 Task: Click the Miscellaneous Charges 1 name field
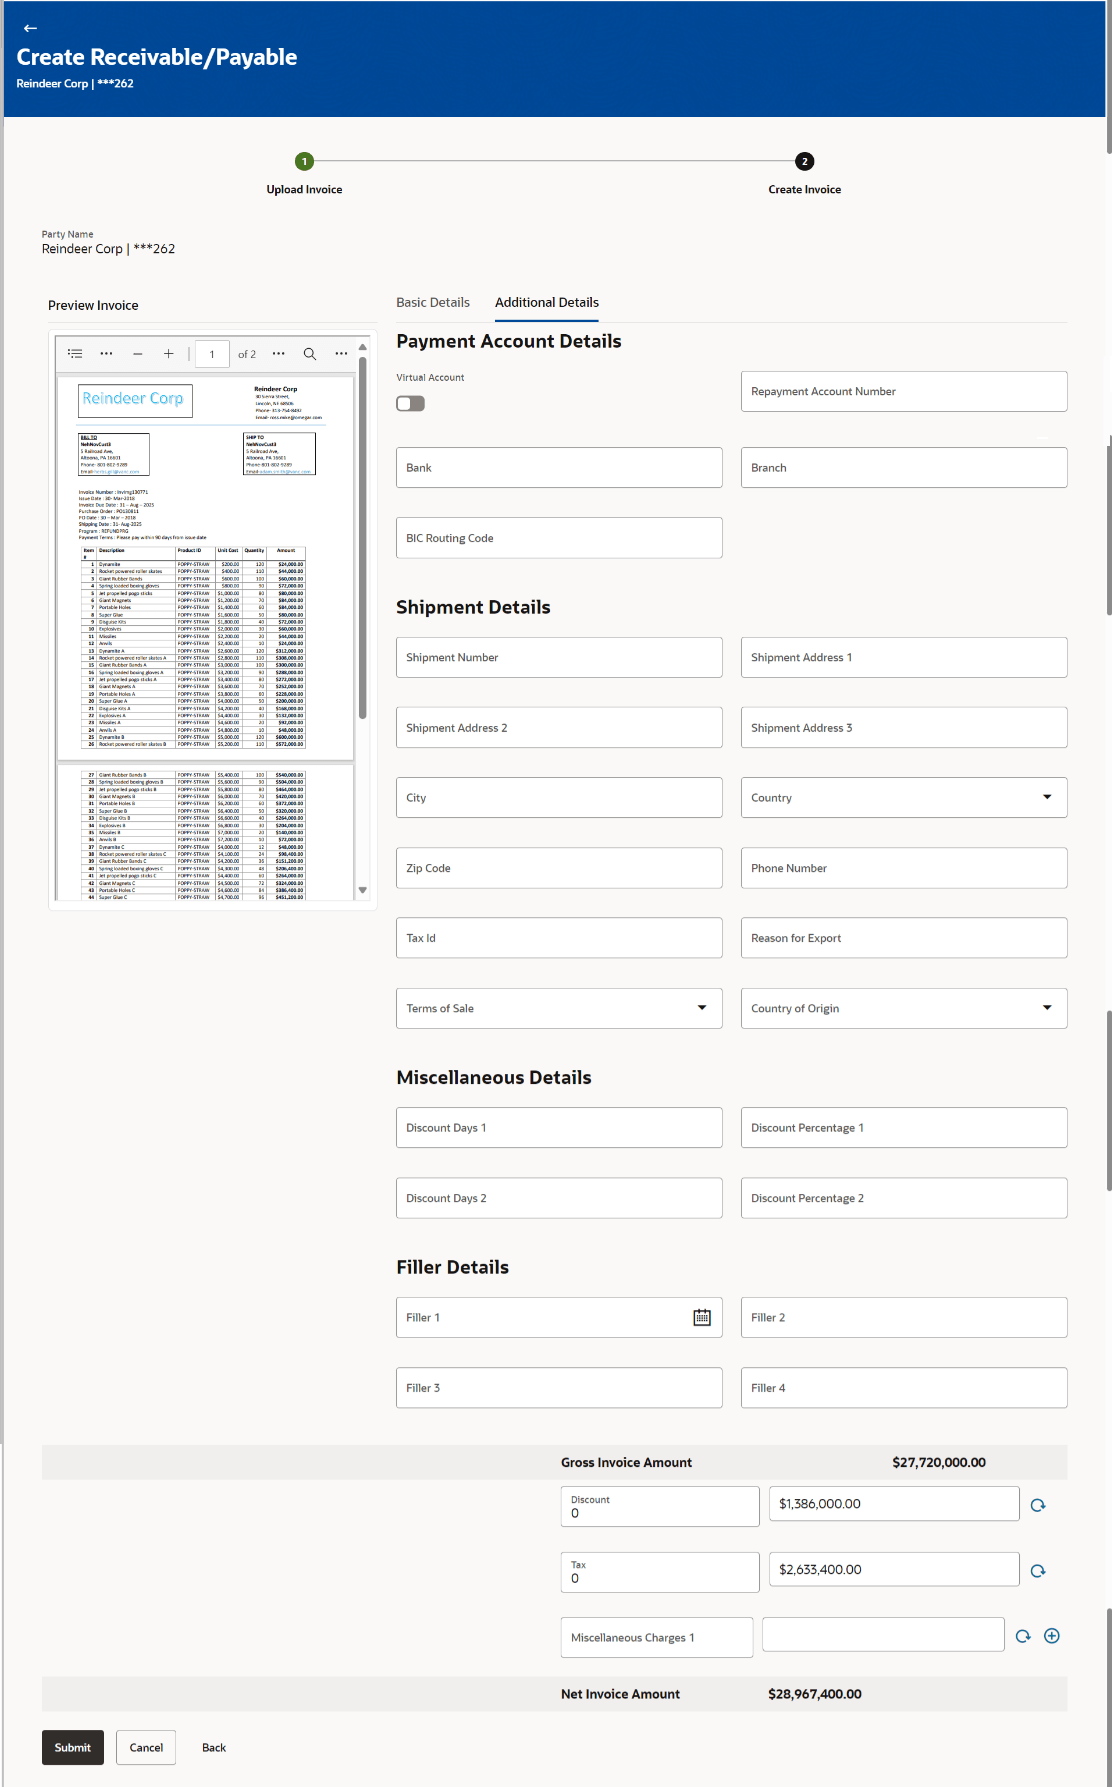[657, 1637]
